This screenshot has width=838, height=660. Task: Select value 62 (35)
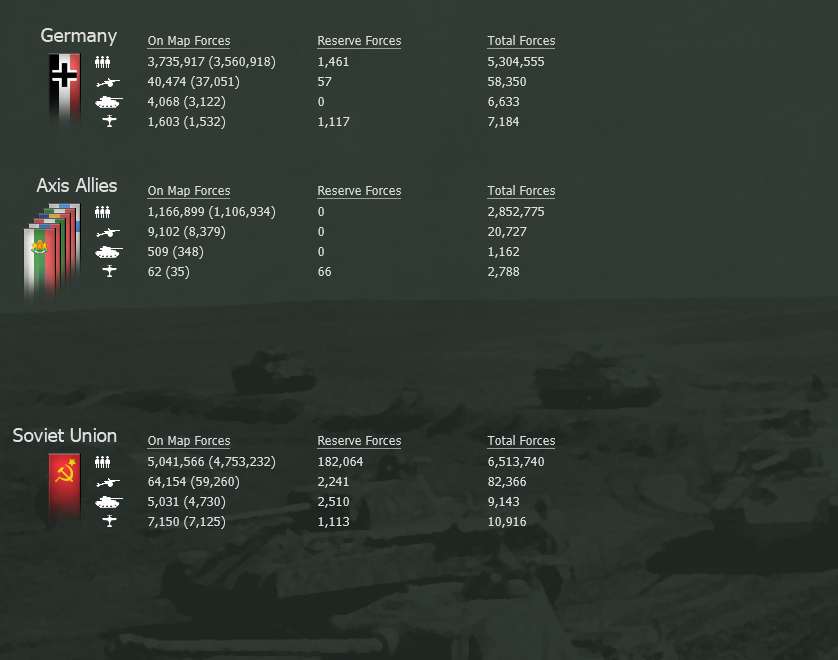tap(168, 272)
